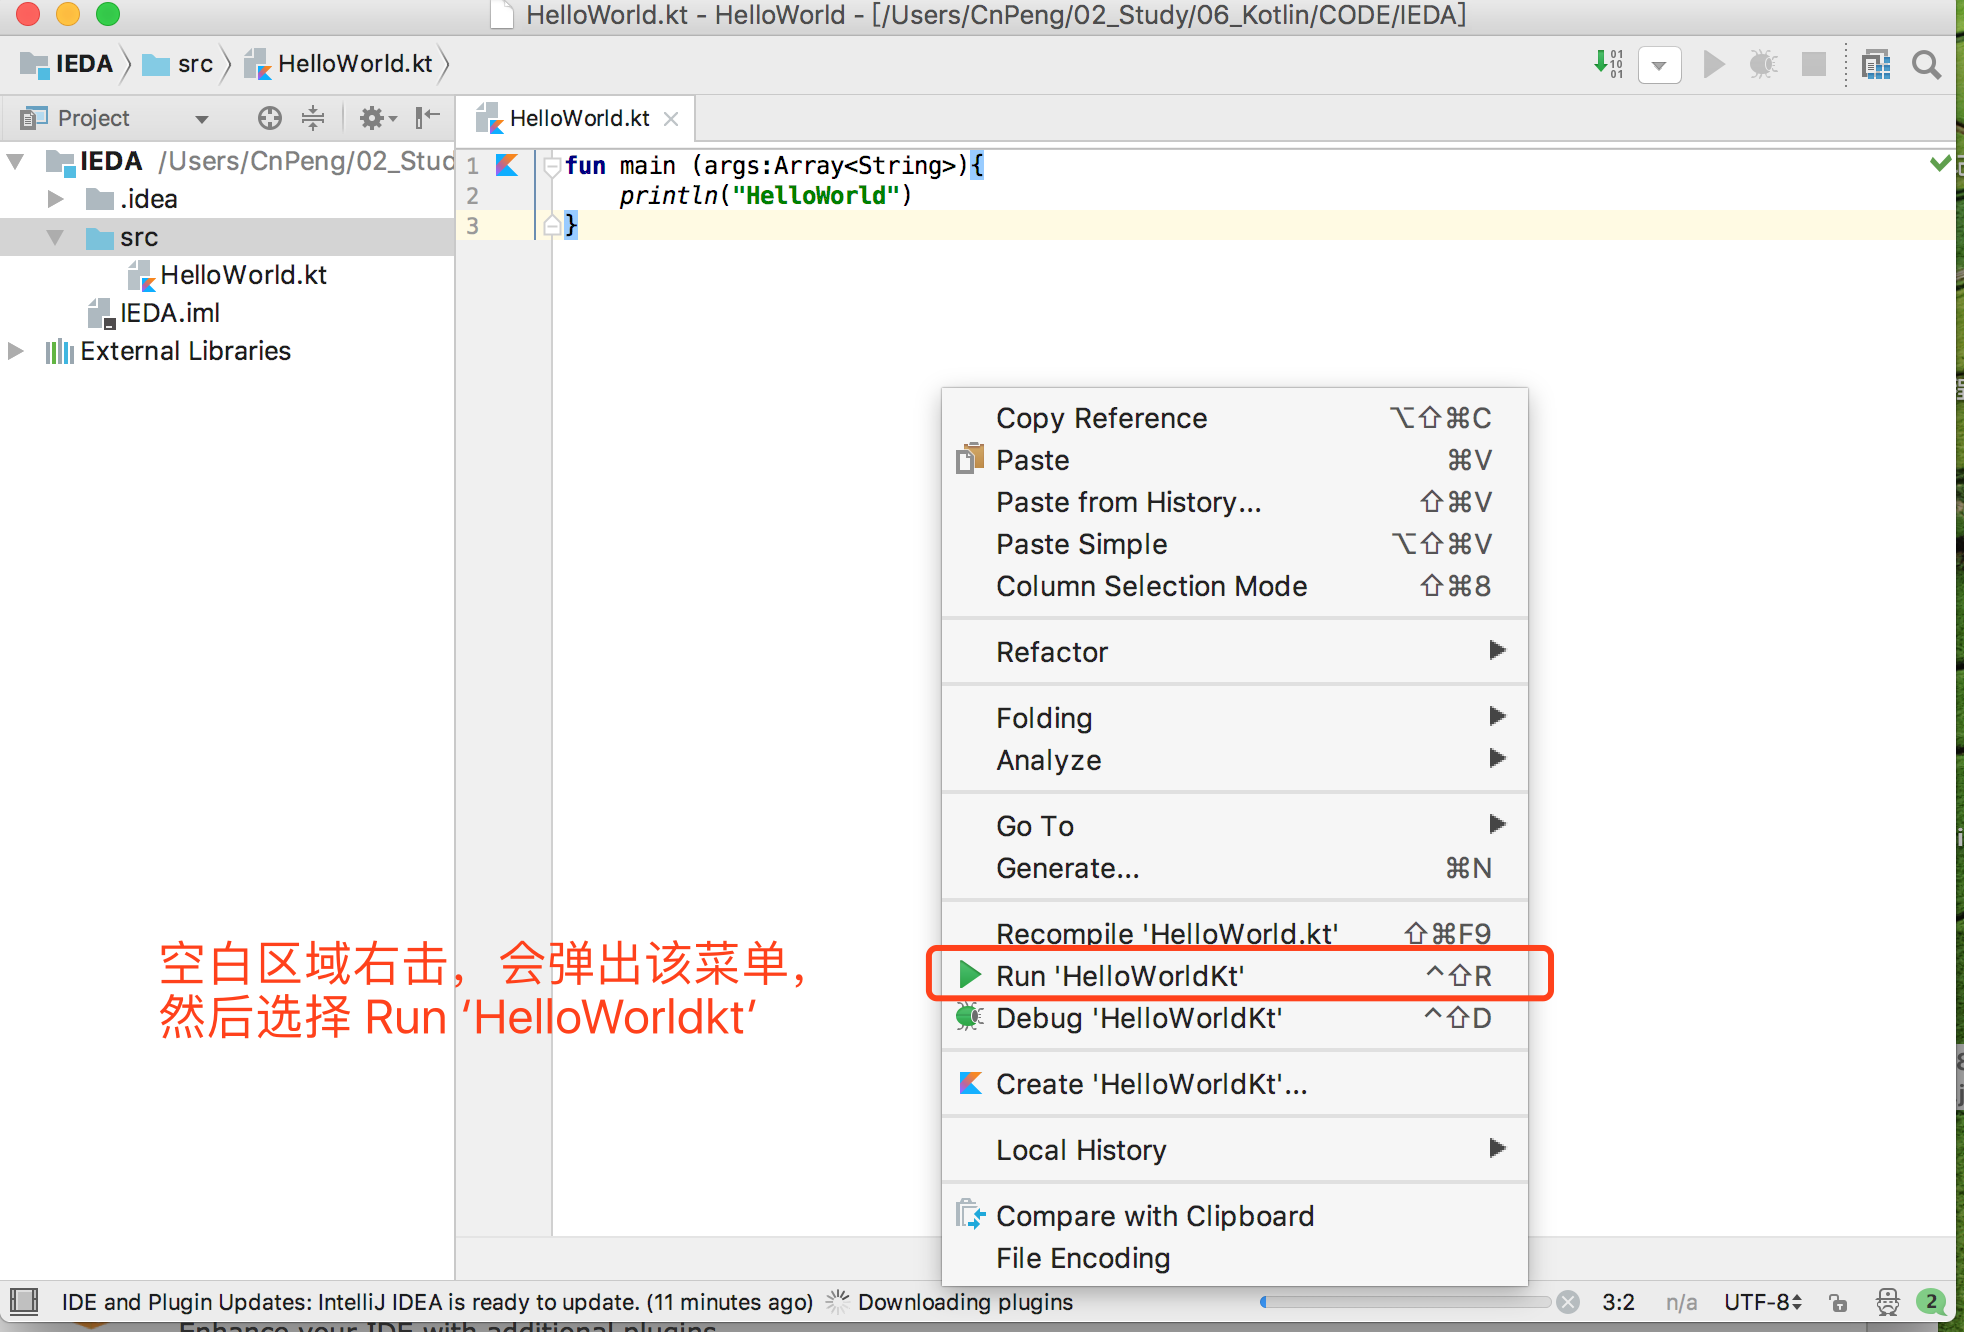Choose Copy Reference from context menu

coord(1235,418)
